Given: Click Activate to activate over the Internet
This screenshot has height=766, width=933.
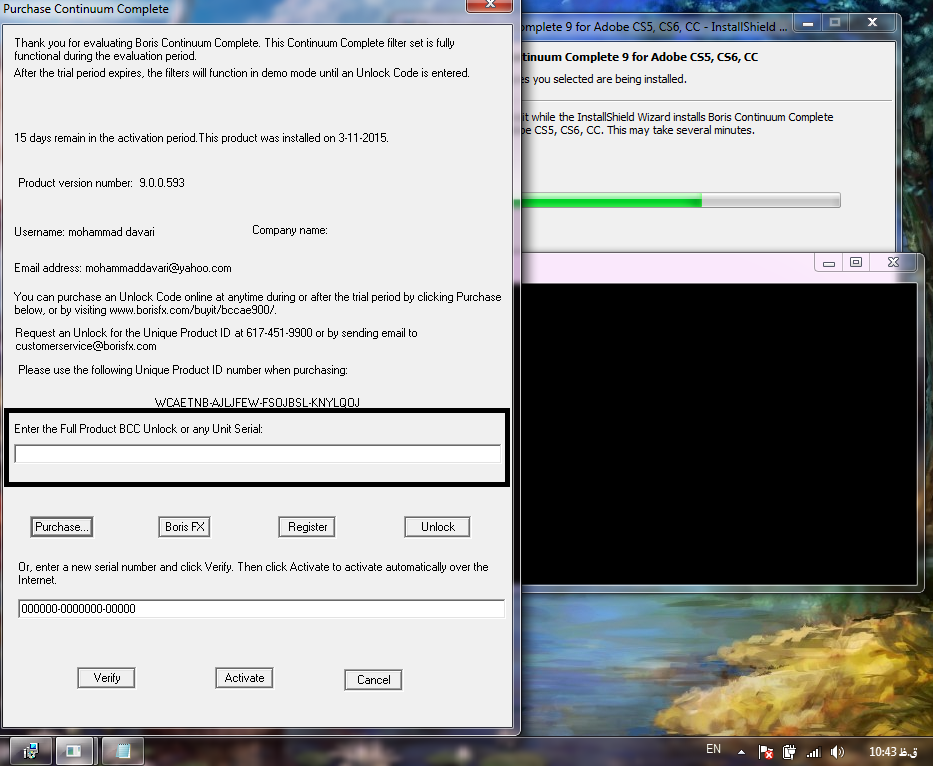Looking at the screenshot, I should pos(244,678).
